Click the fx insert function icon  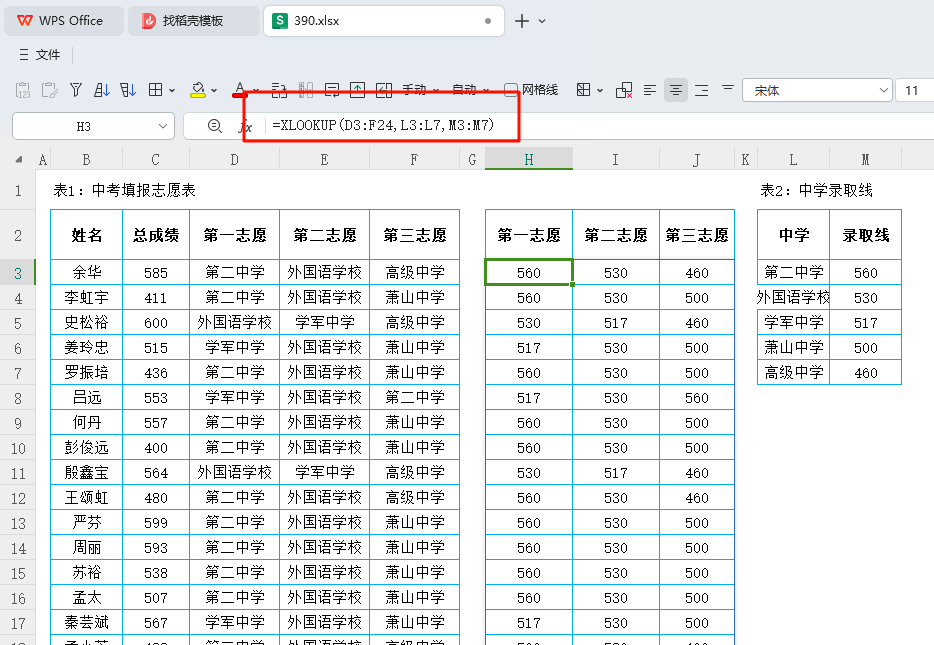click(x=245, y=126)
